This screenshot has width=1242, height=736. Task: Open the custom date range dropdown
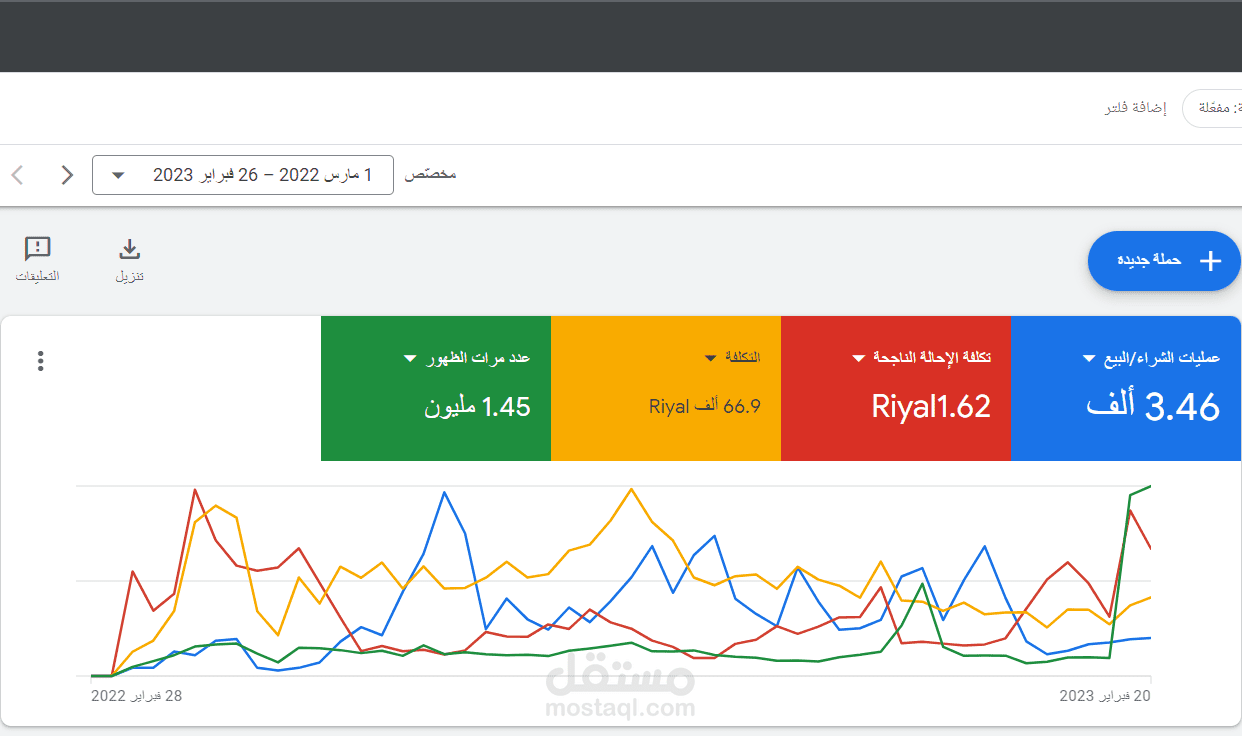pos(243,175)
